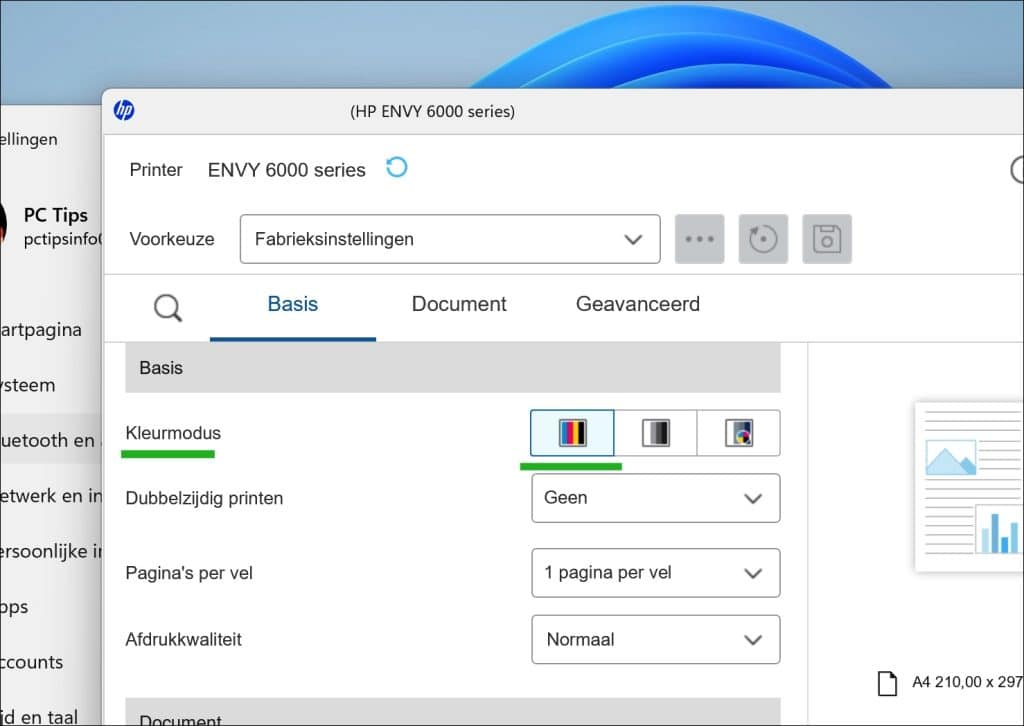Open the Pagina's per vel dropdown
This screenshot has width=1024, height=726.
[x=656, y=573]
